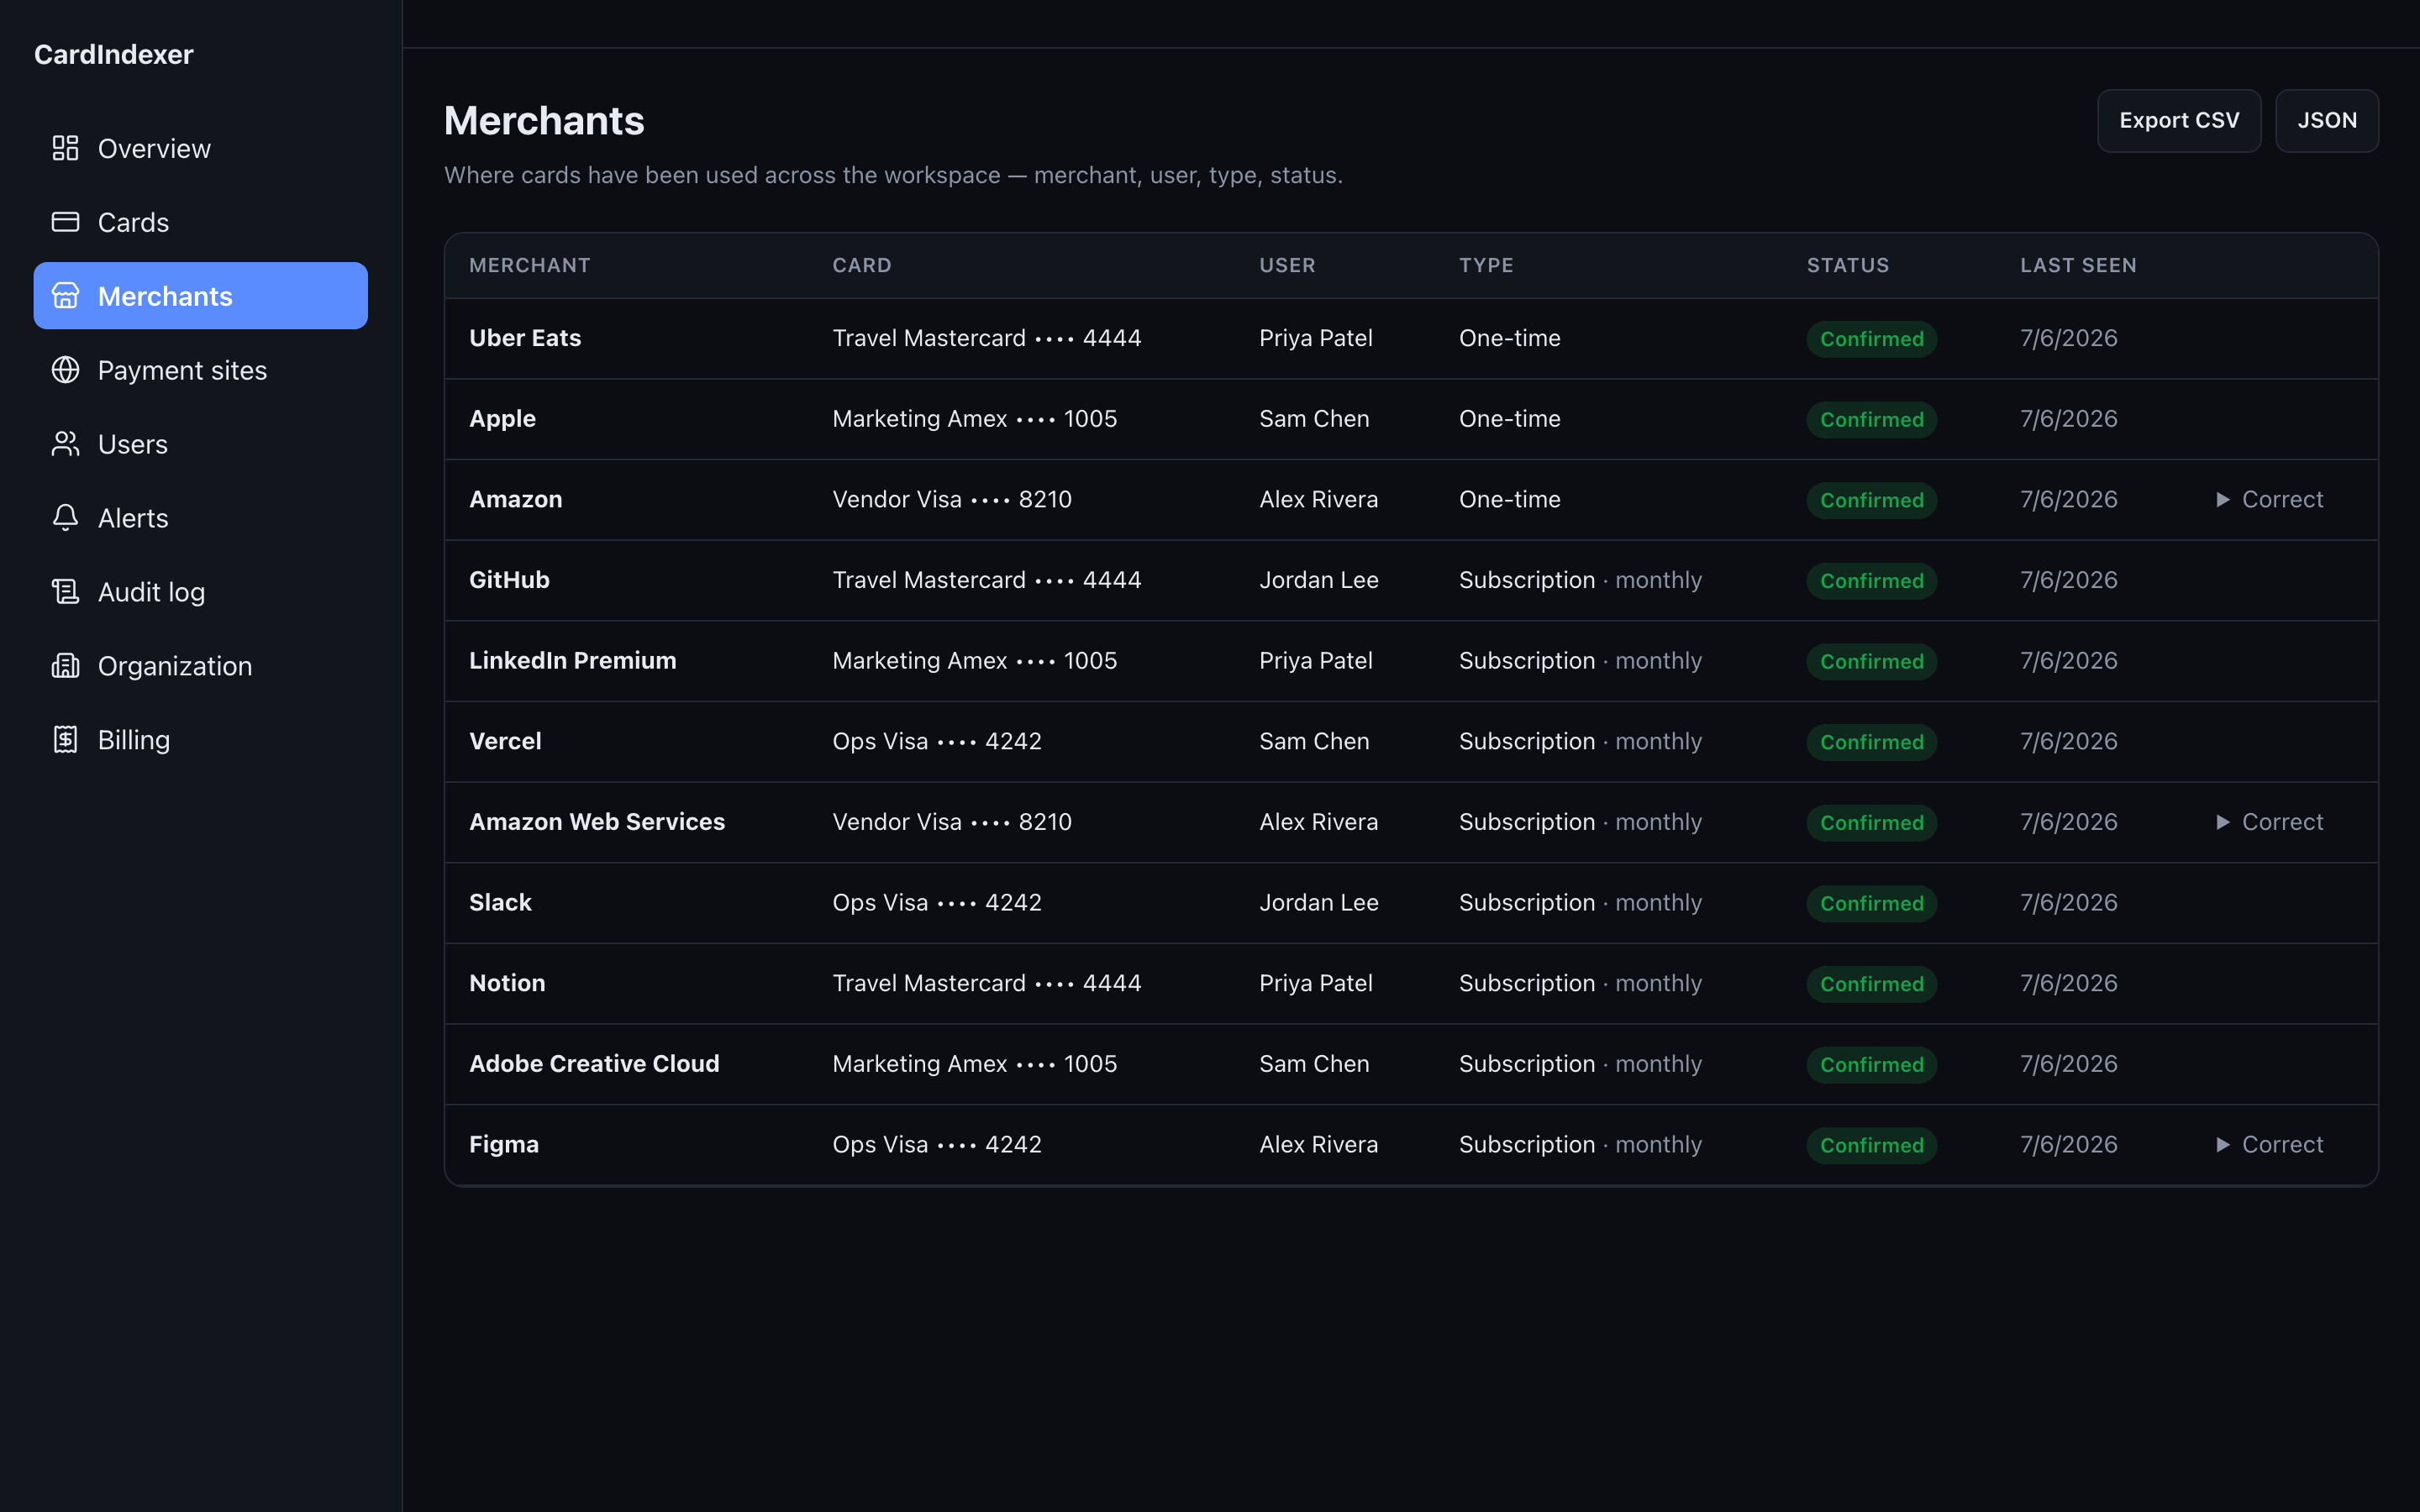Click the STATUS column header

click(x=1848, y=265)
